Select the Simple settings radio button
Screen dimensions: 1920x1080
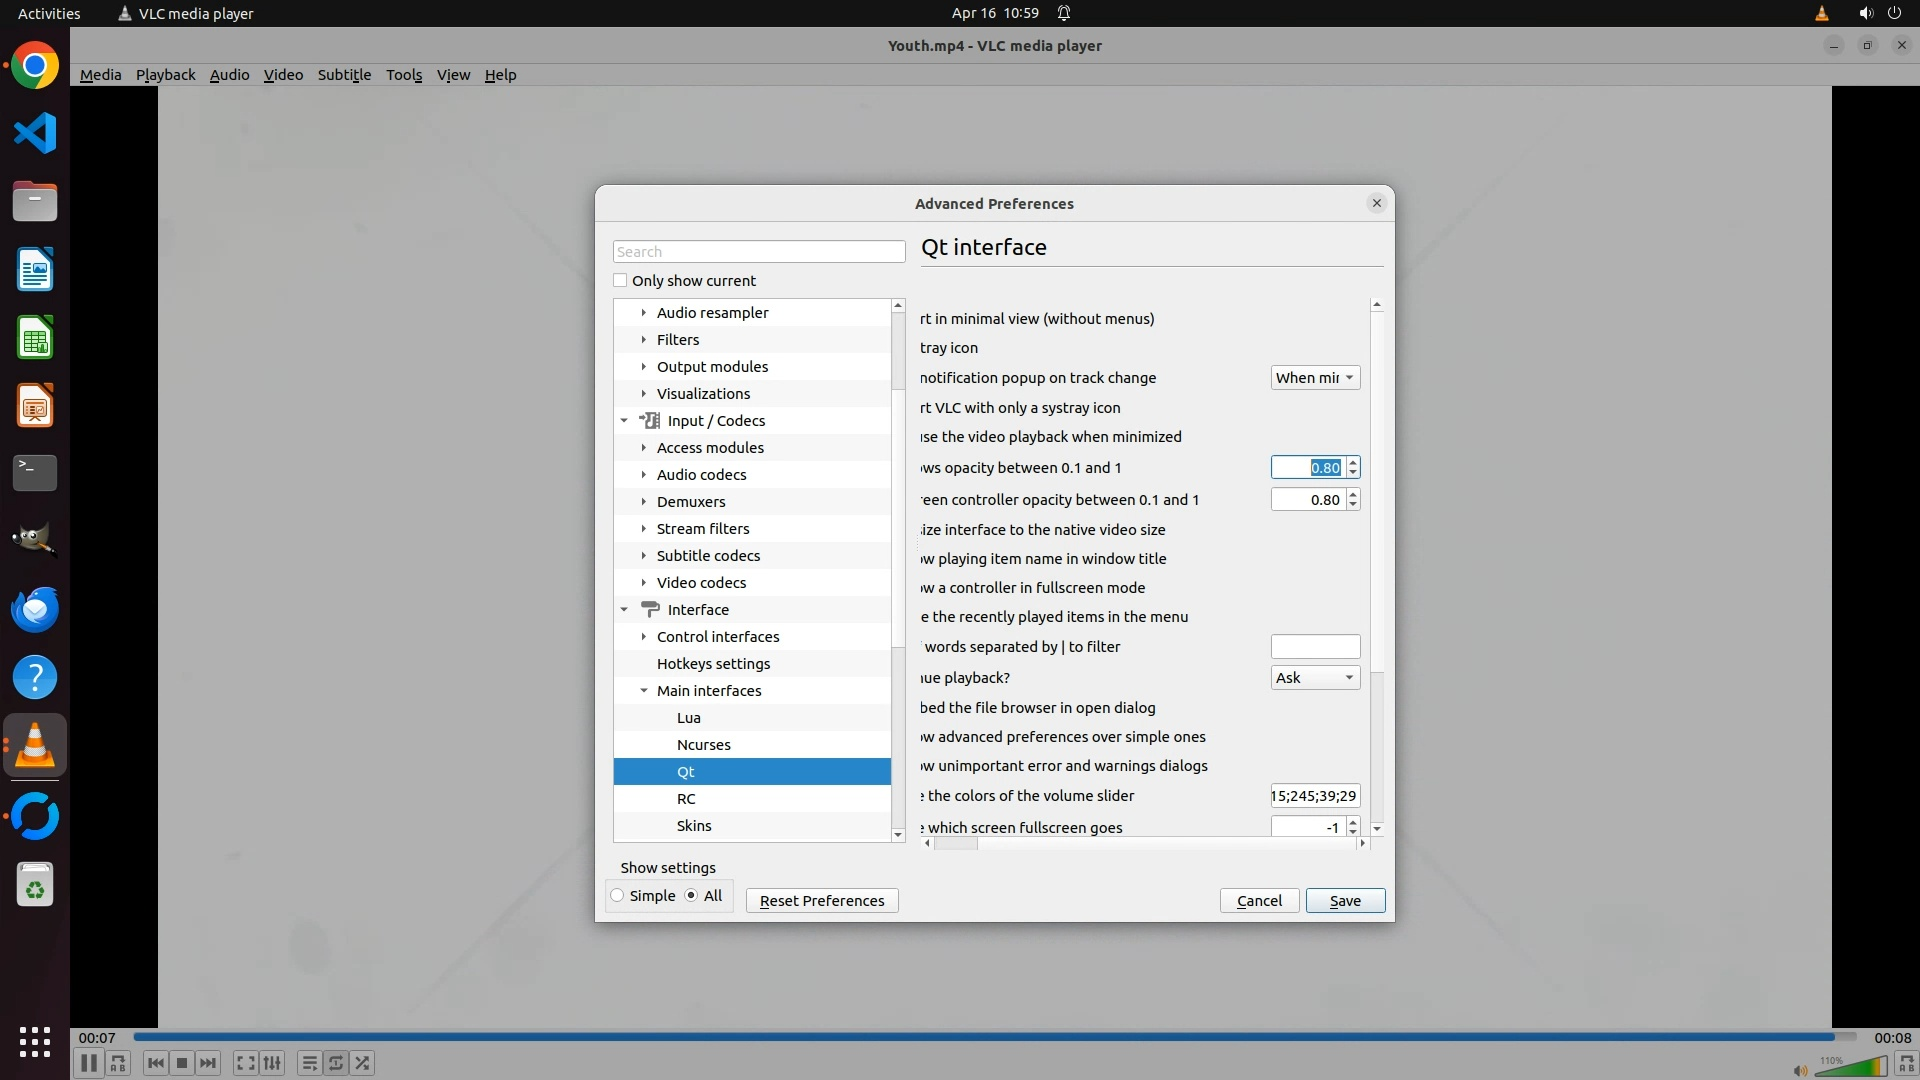click(618, 896)
